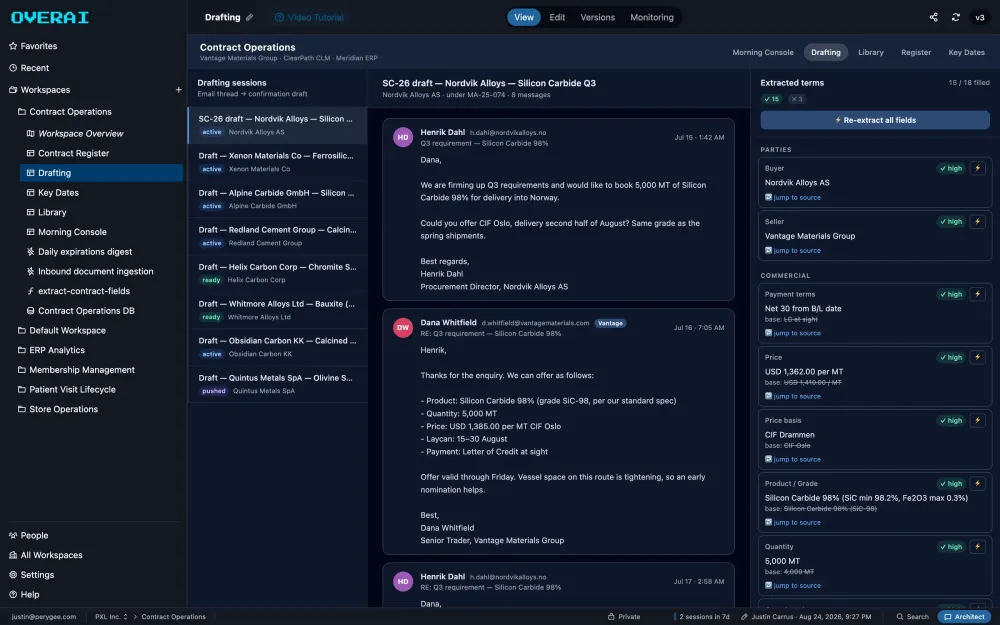The width and height of the screenshot is (1000, 625).
Task: Click the lightning icon for Product / Grade
Action: [x=977, y=483]
